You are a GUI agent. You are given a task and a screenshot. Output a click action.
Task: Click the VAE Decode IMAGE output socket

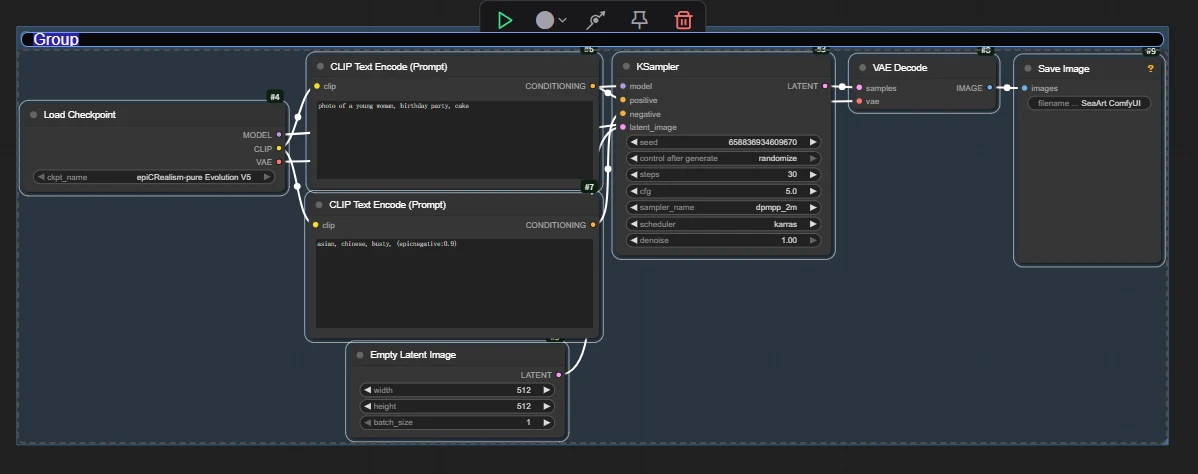point(989,88)
